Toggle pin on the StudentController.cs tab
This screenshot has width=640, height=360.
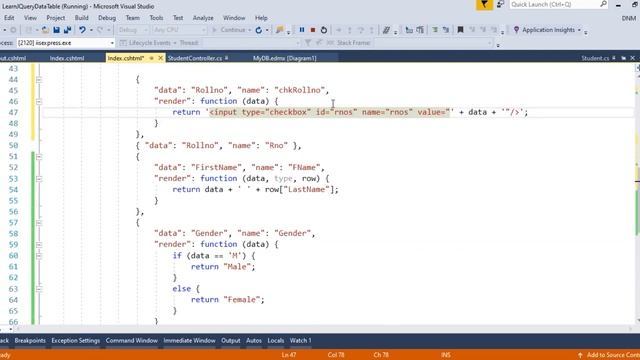click(x=227, y=58)
